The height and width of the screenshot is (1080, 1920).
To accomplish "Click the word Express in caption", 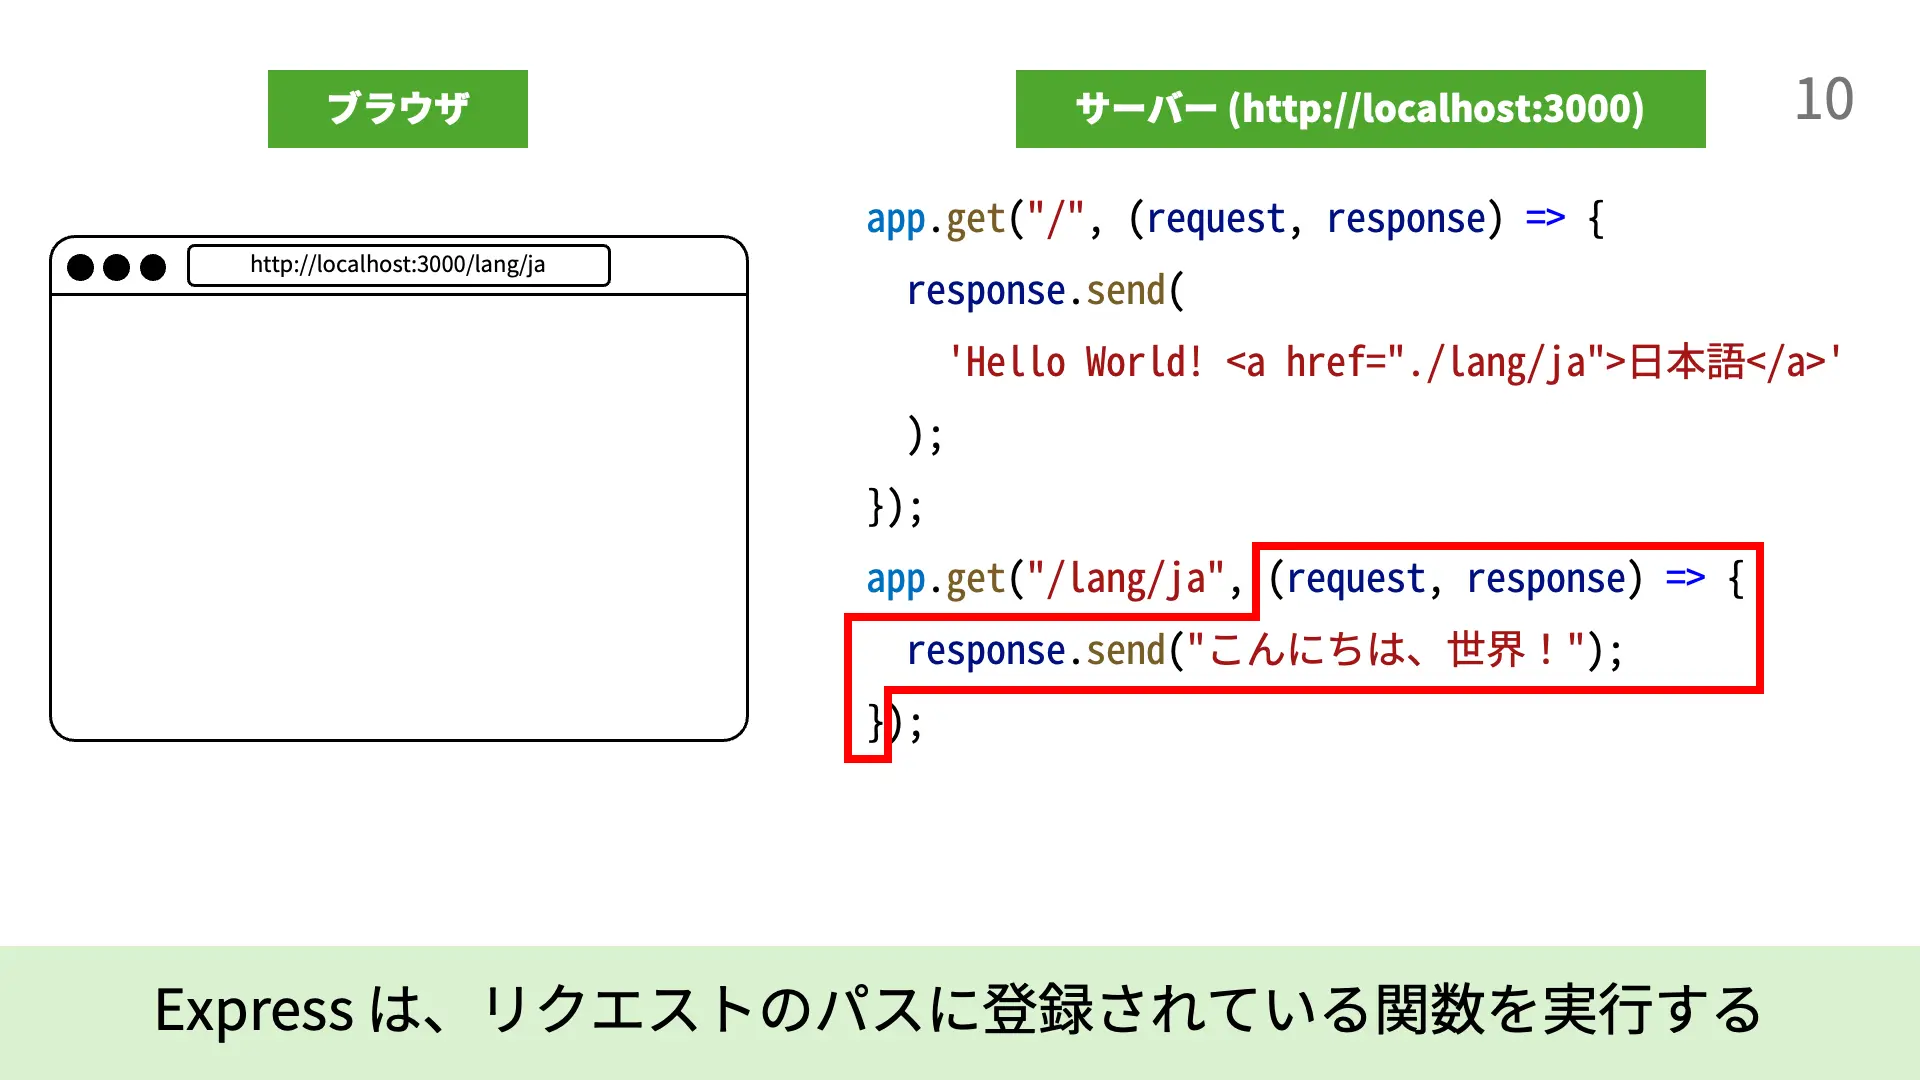I will point(254,1010).
